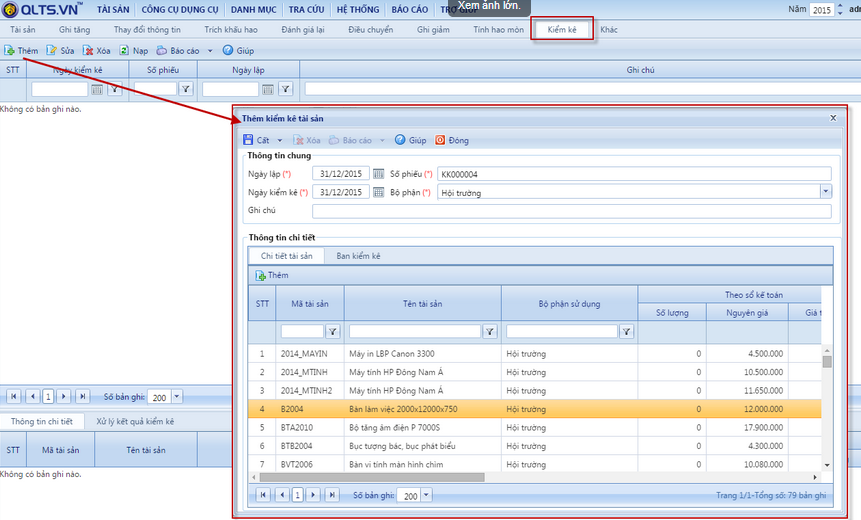This screenshot has width=861, height=520.
Task: Open CÔNG CỤ DỤNG CỤ menu
Action: (180, 9)
